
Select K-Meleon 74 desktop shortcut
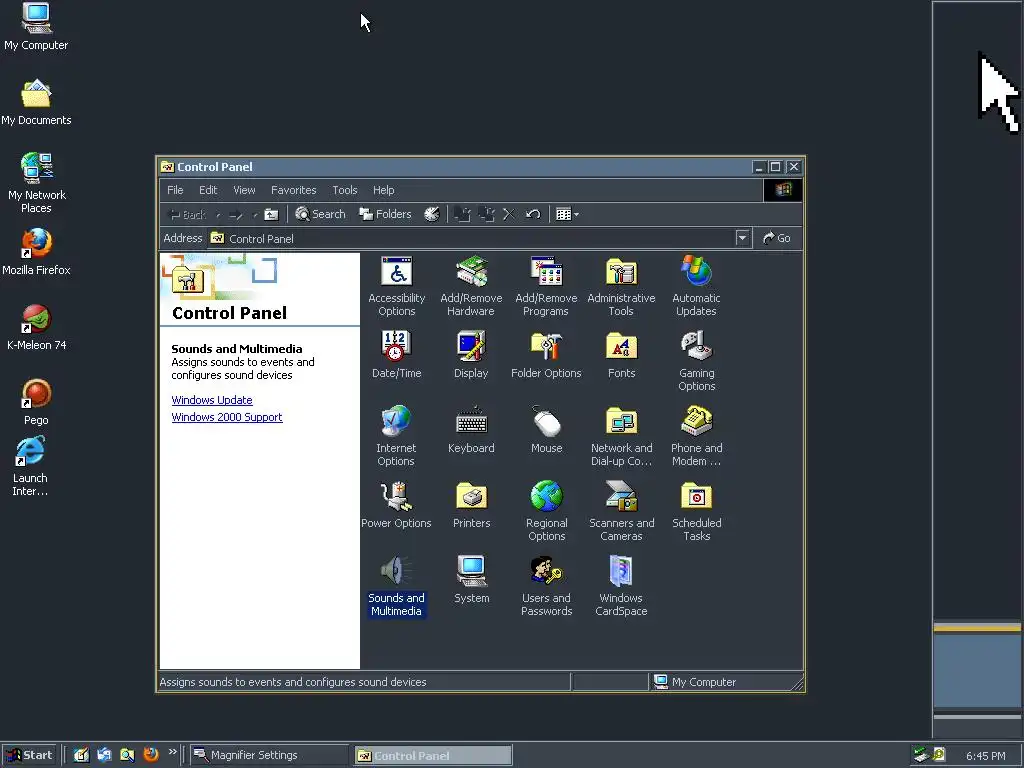36,328
